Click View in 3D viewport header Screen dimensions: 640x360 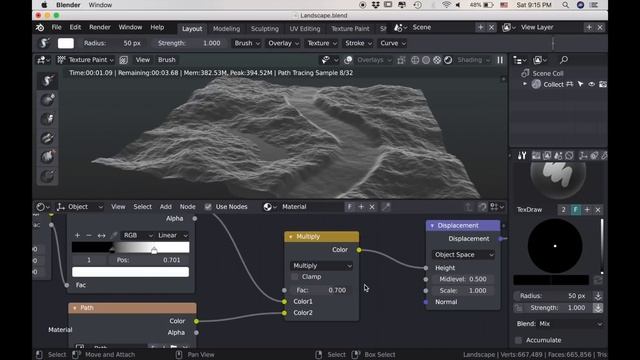[142, 60]
